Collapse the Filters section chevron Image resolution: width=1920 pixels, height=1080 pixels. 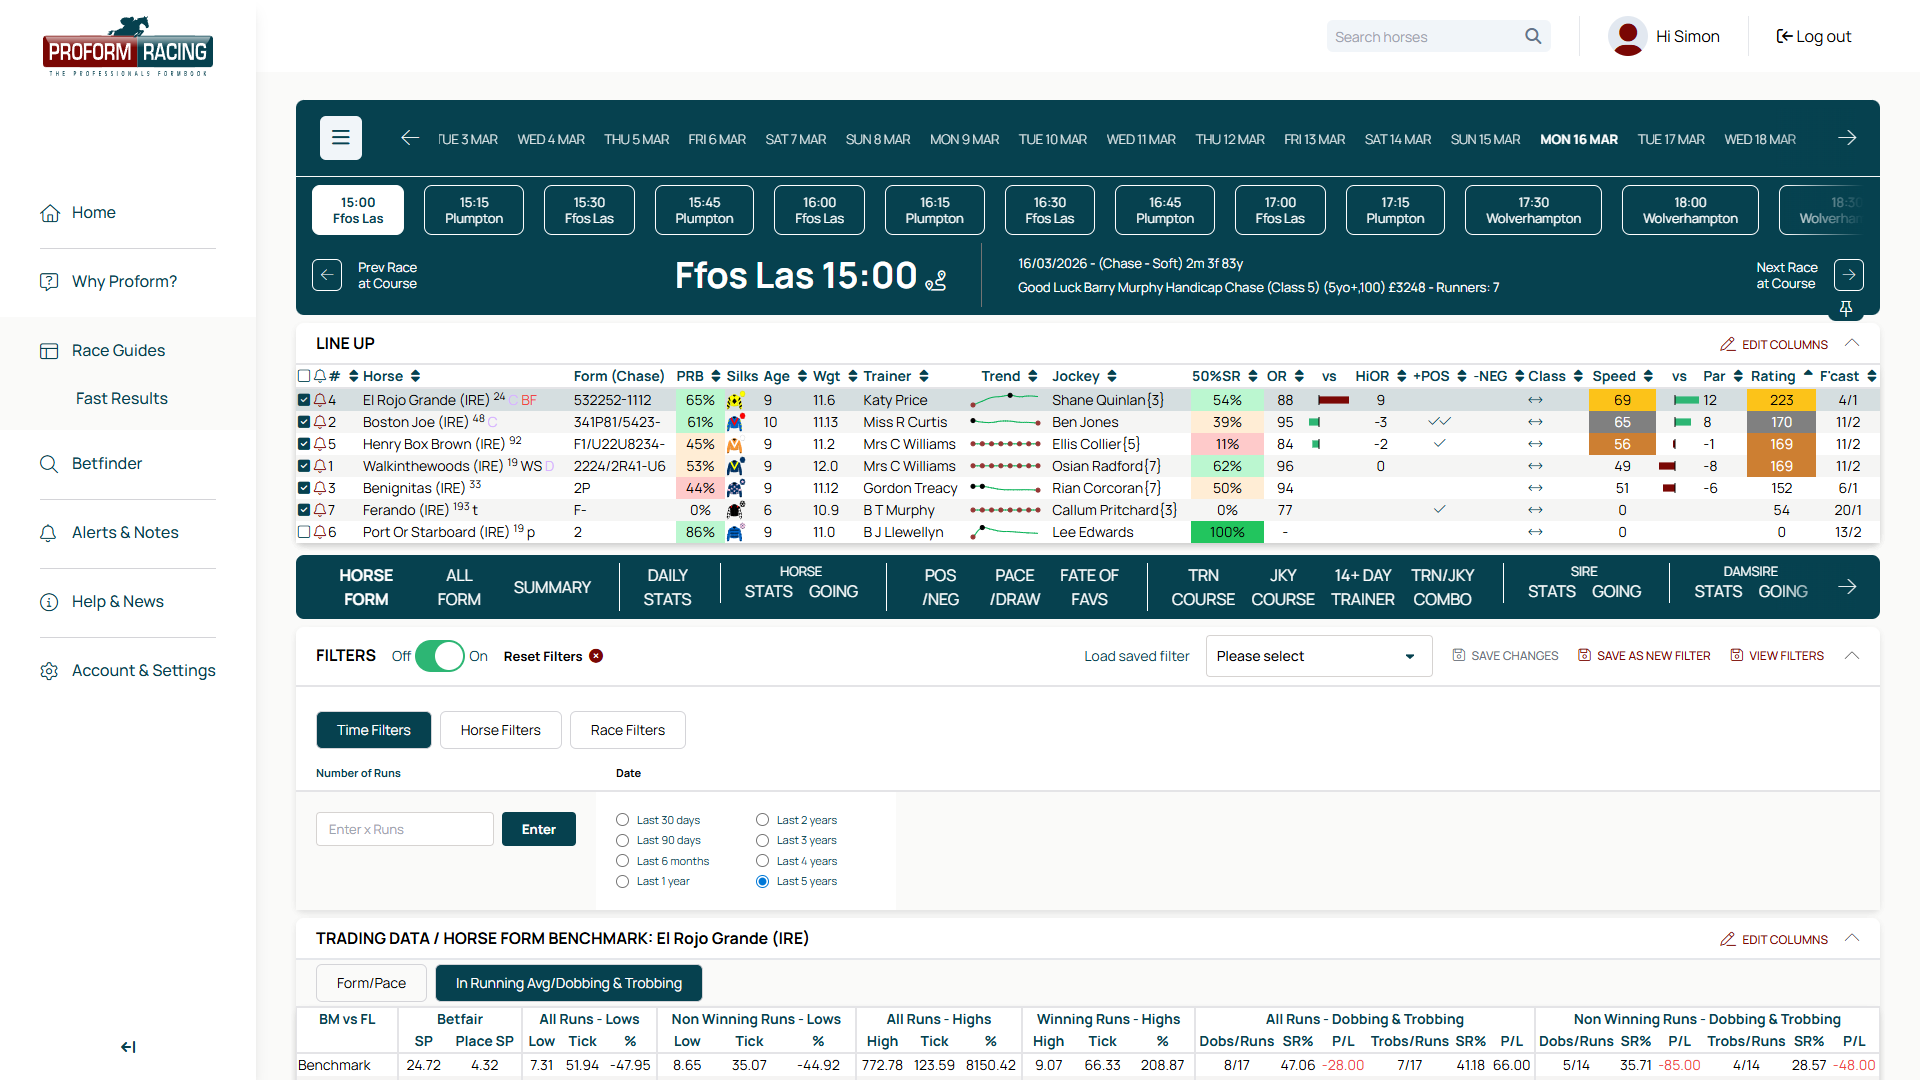[x=1852, y=655]
